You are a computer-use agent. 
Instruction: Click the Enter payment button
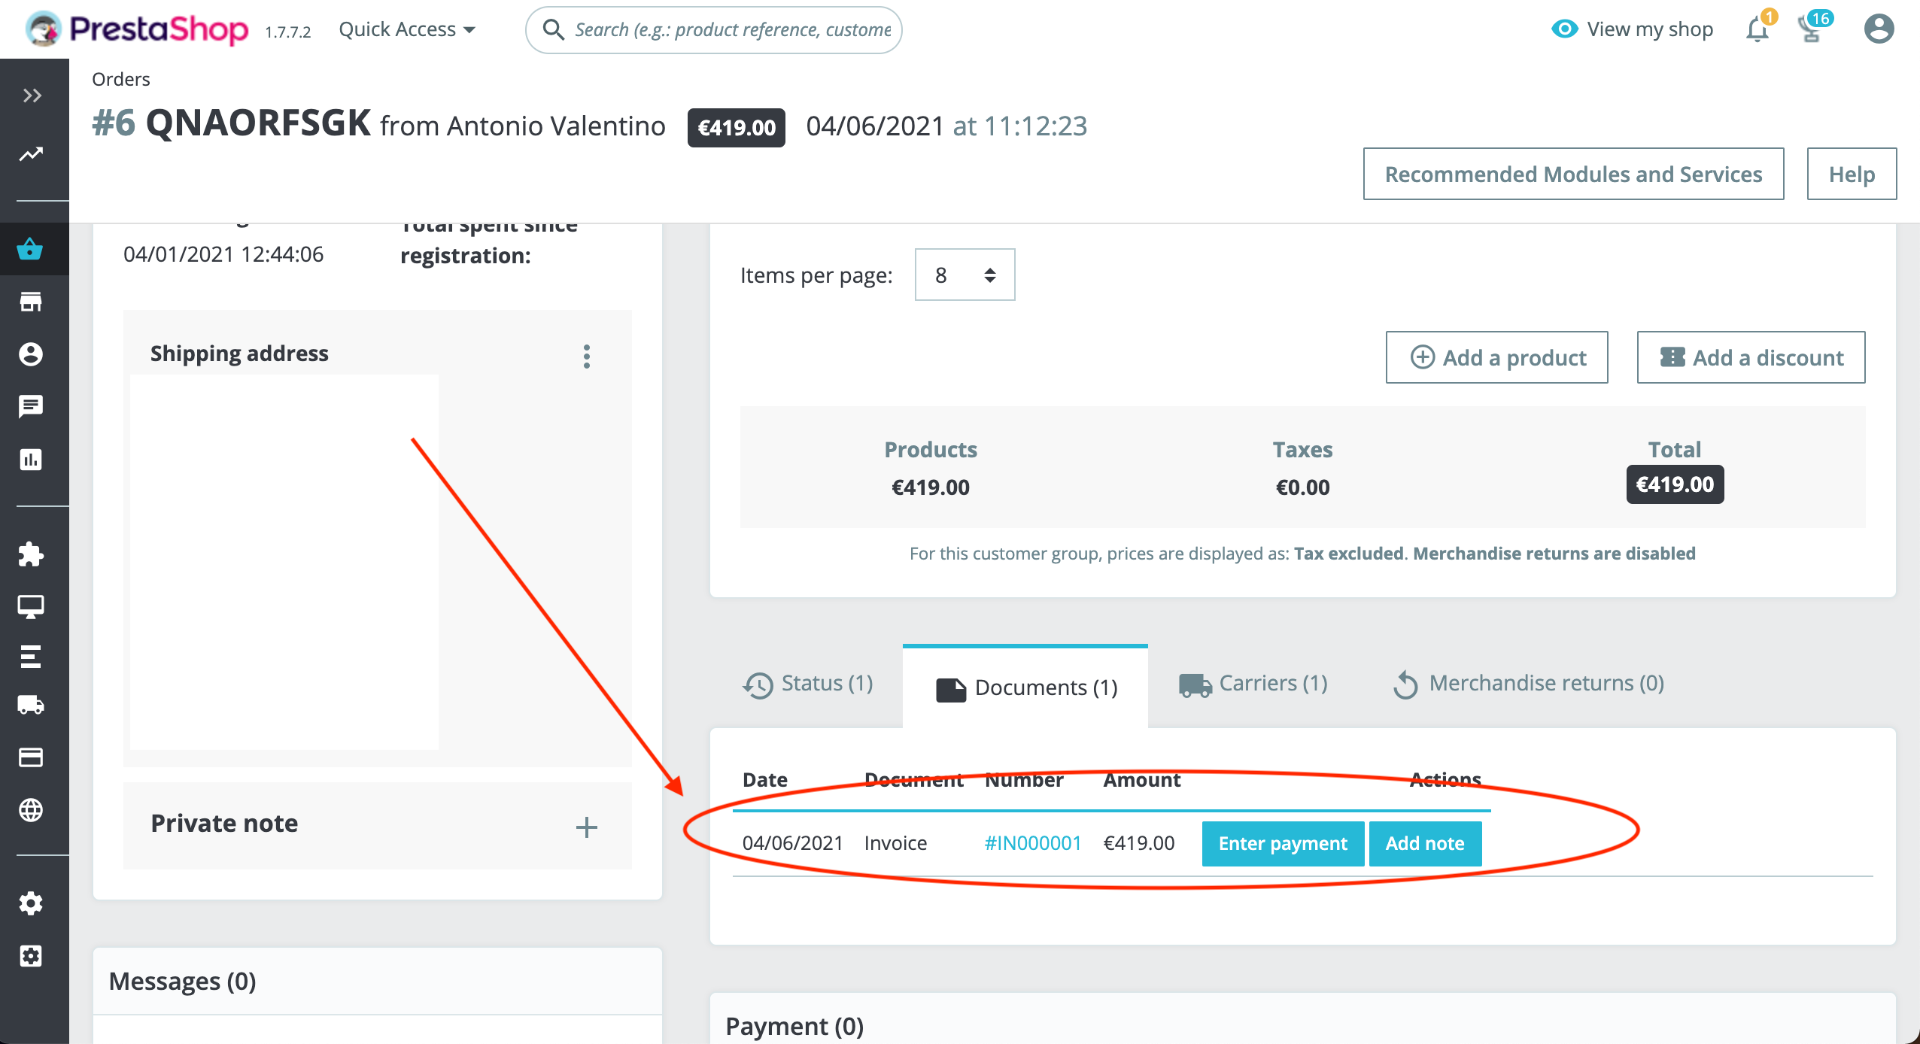coord(1283,843)
